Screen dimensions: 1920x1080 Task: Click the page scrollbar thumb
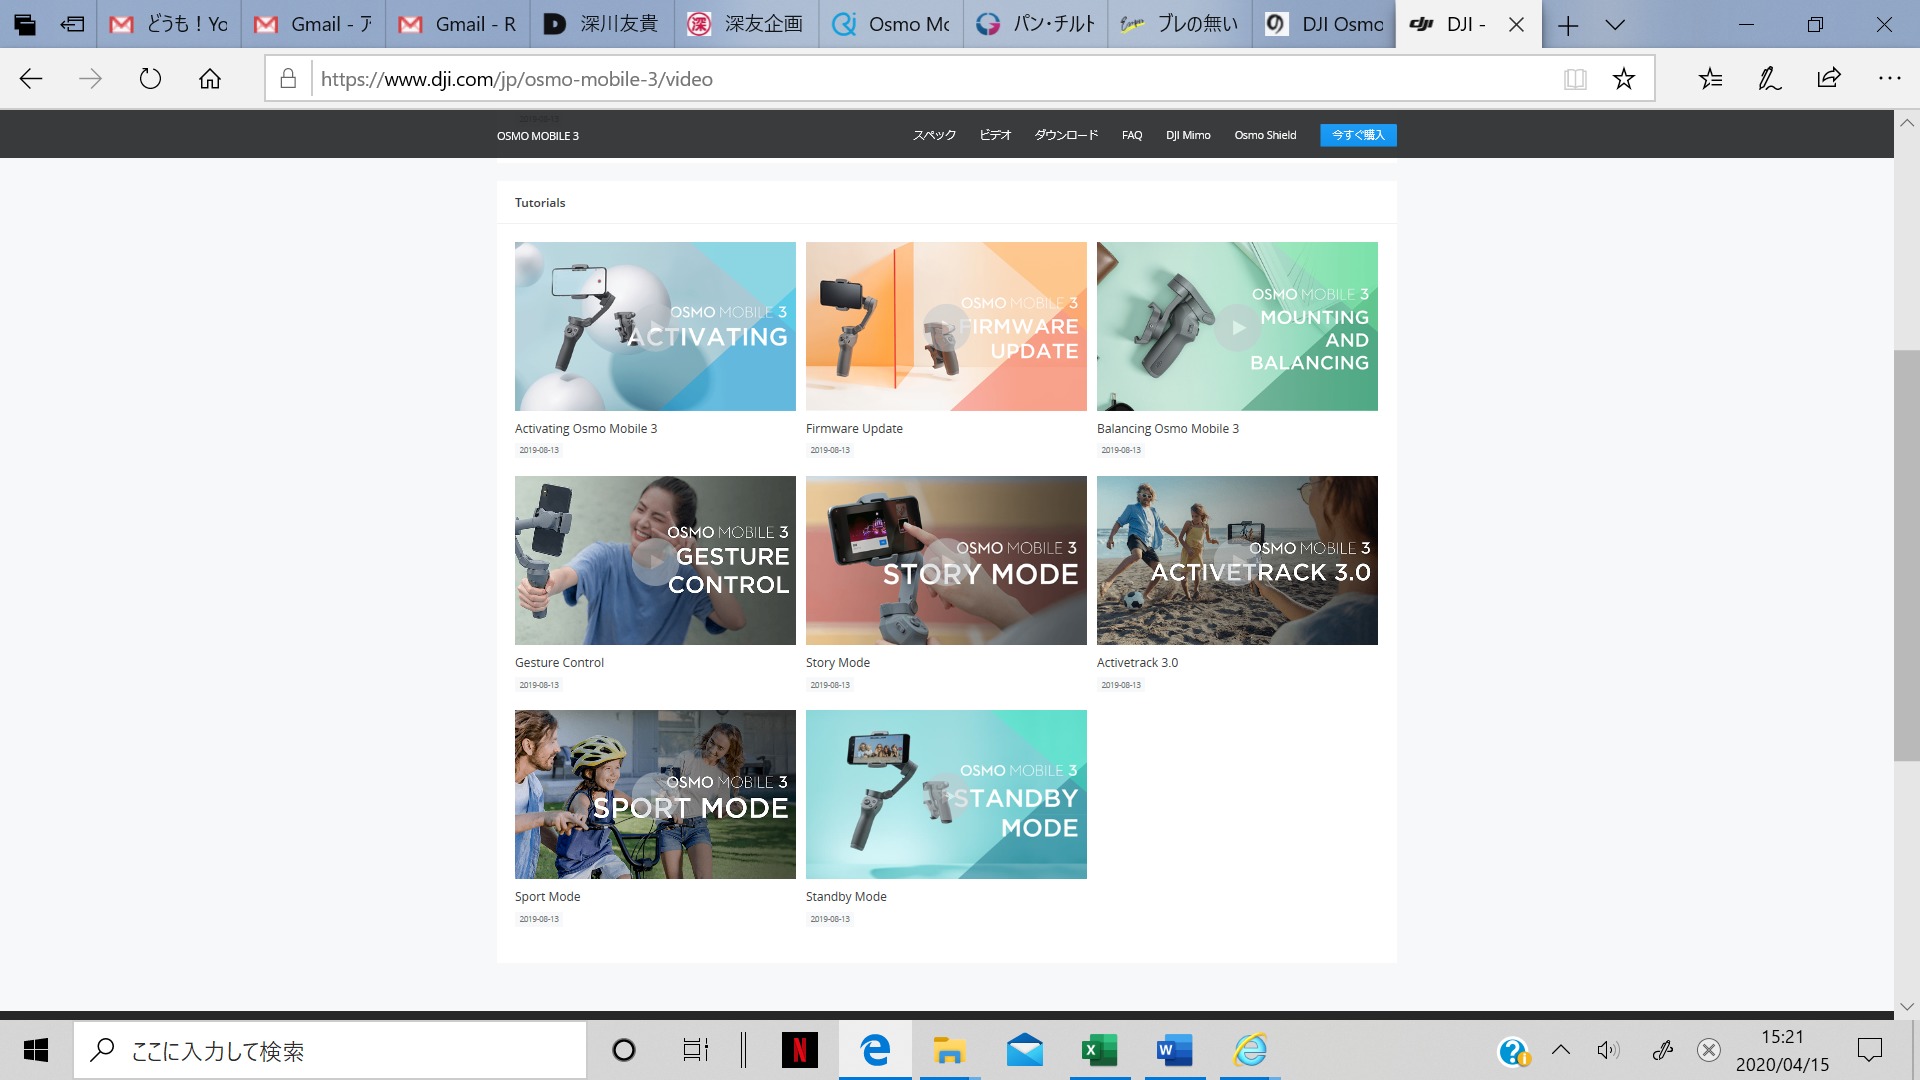click(x=1906, y=555)
